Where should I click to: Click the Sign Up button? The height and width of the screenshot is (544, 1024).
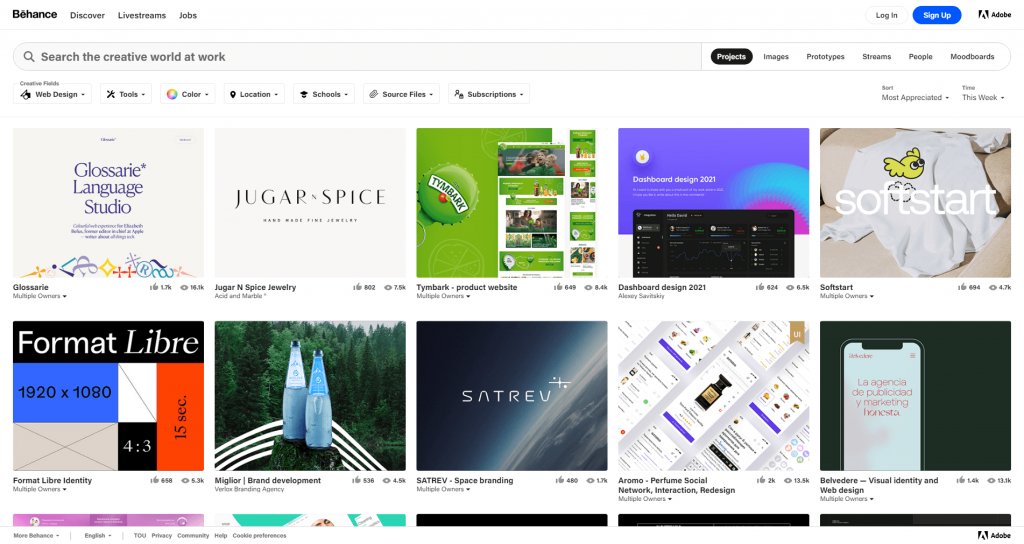(937, 15)
